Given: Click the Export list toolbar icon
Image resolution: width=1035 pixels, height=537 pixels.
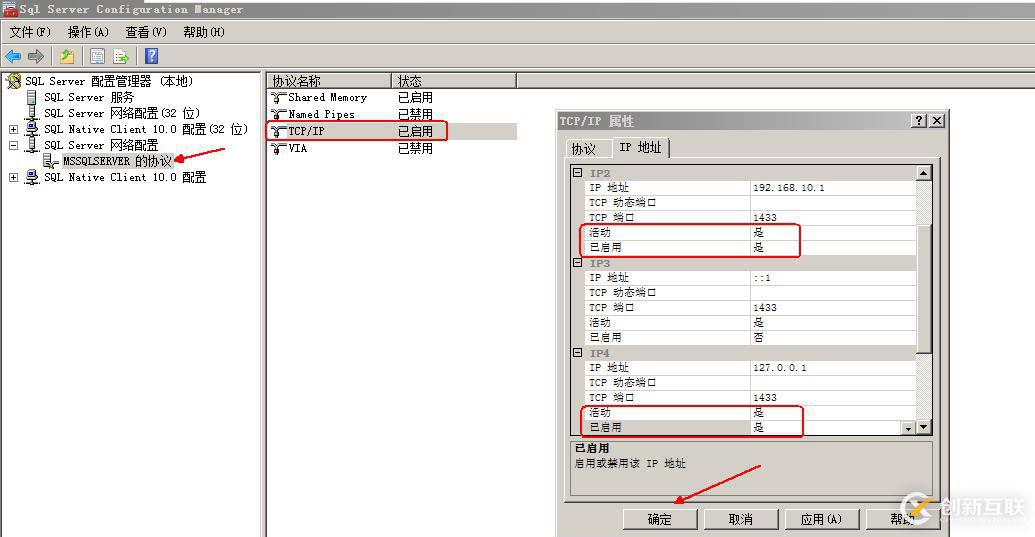Looking at the screenshot, I should [x=121, y=56].
